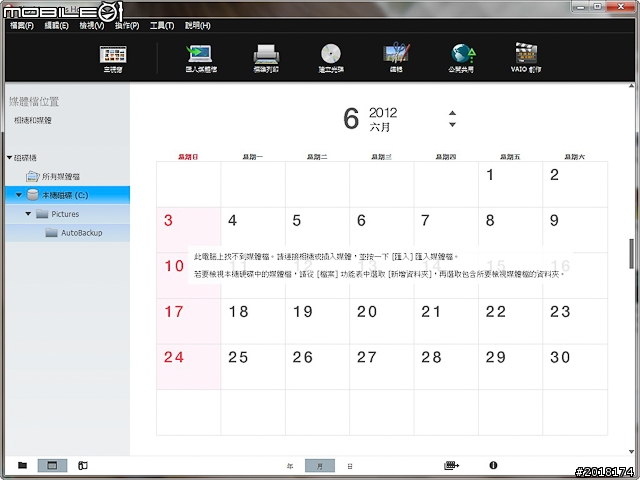Switch to folder view at bottom left
The width and height of the screenshot is (640, 480).
point(22,466)
